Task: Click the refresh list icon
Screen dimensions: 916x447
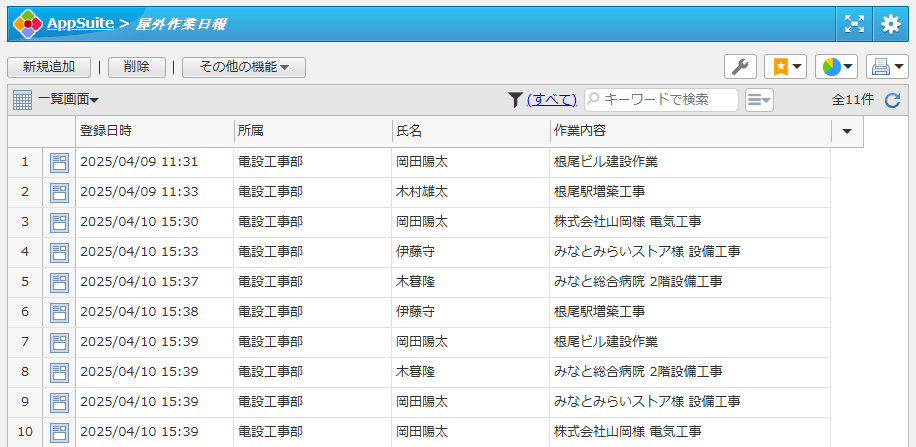Action: point(893,100)
